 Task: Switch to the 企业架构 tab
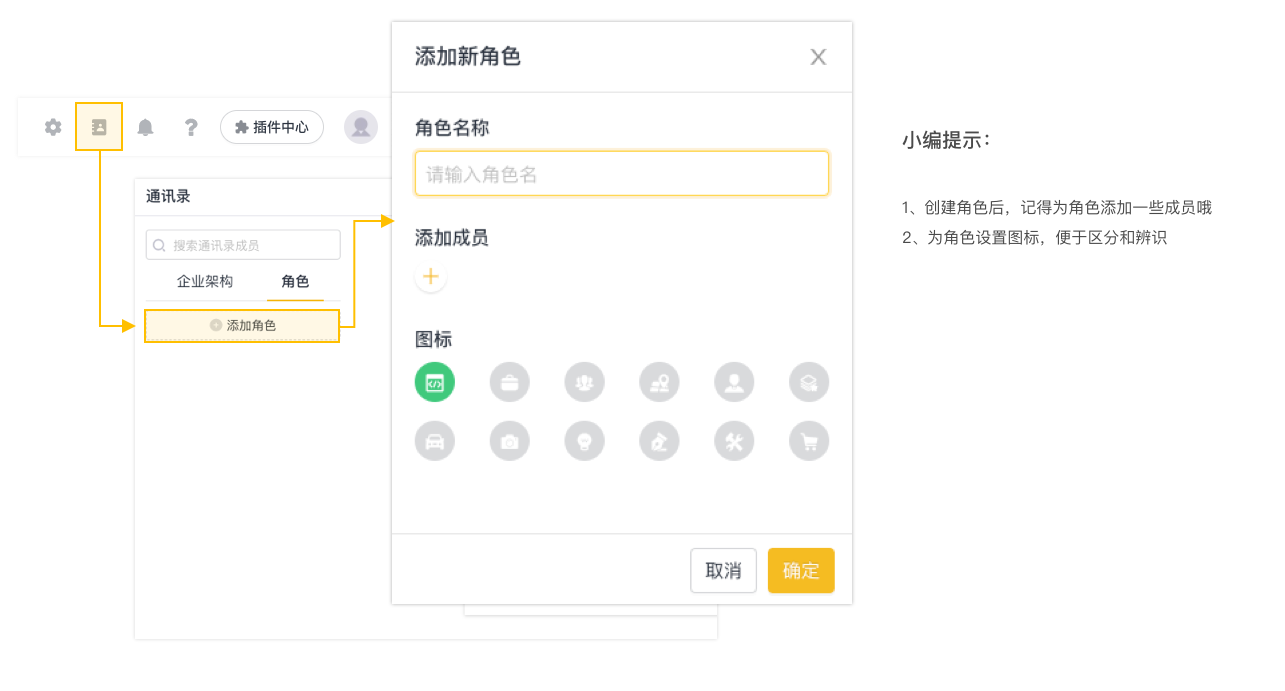point(205,282)
